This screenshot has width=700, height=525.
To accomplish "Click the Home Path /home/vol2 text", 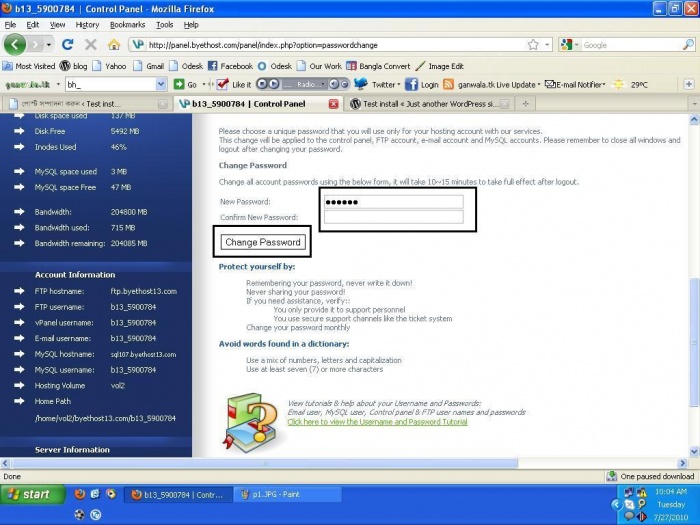I will (105, 418).
